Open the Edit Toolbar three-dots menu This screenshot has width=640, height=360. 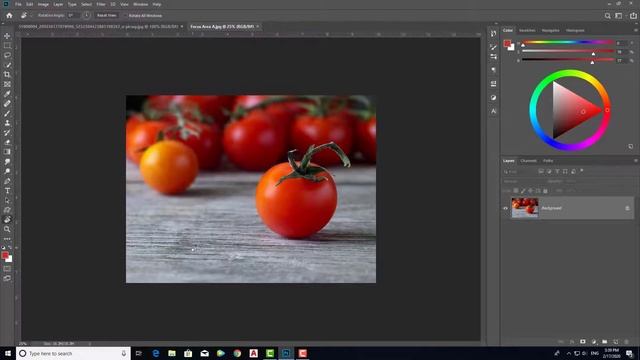[x=7, y=239]
